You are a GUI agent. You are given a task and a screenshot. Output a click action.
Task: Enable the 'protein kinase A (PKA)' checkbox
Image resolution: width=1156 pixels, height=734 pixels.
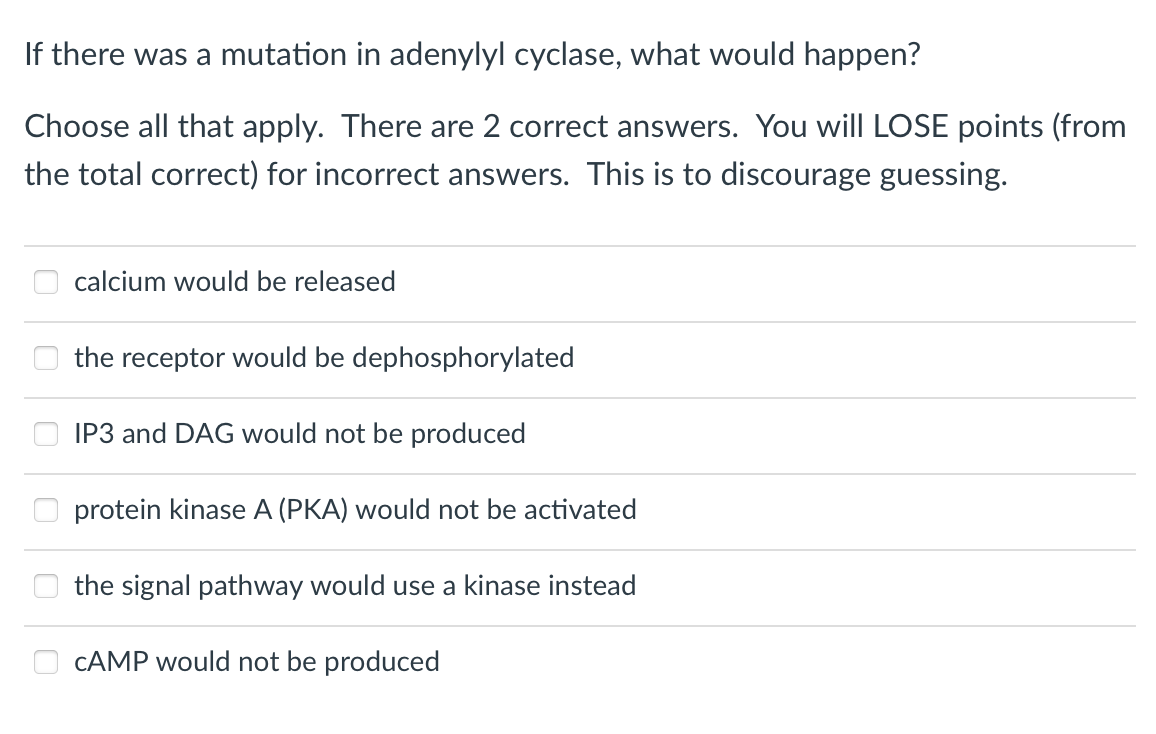(x=46, y=510)
